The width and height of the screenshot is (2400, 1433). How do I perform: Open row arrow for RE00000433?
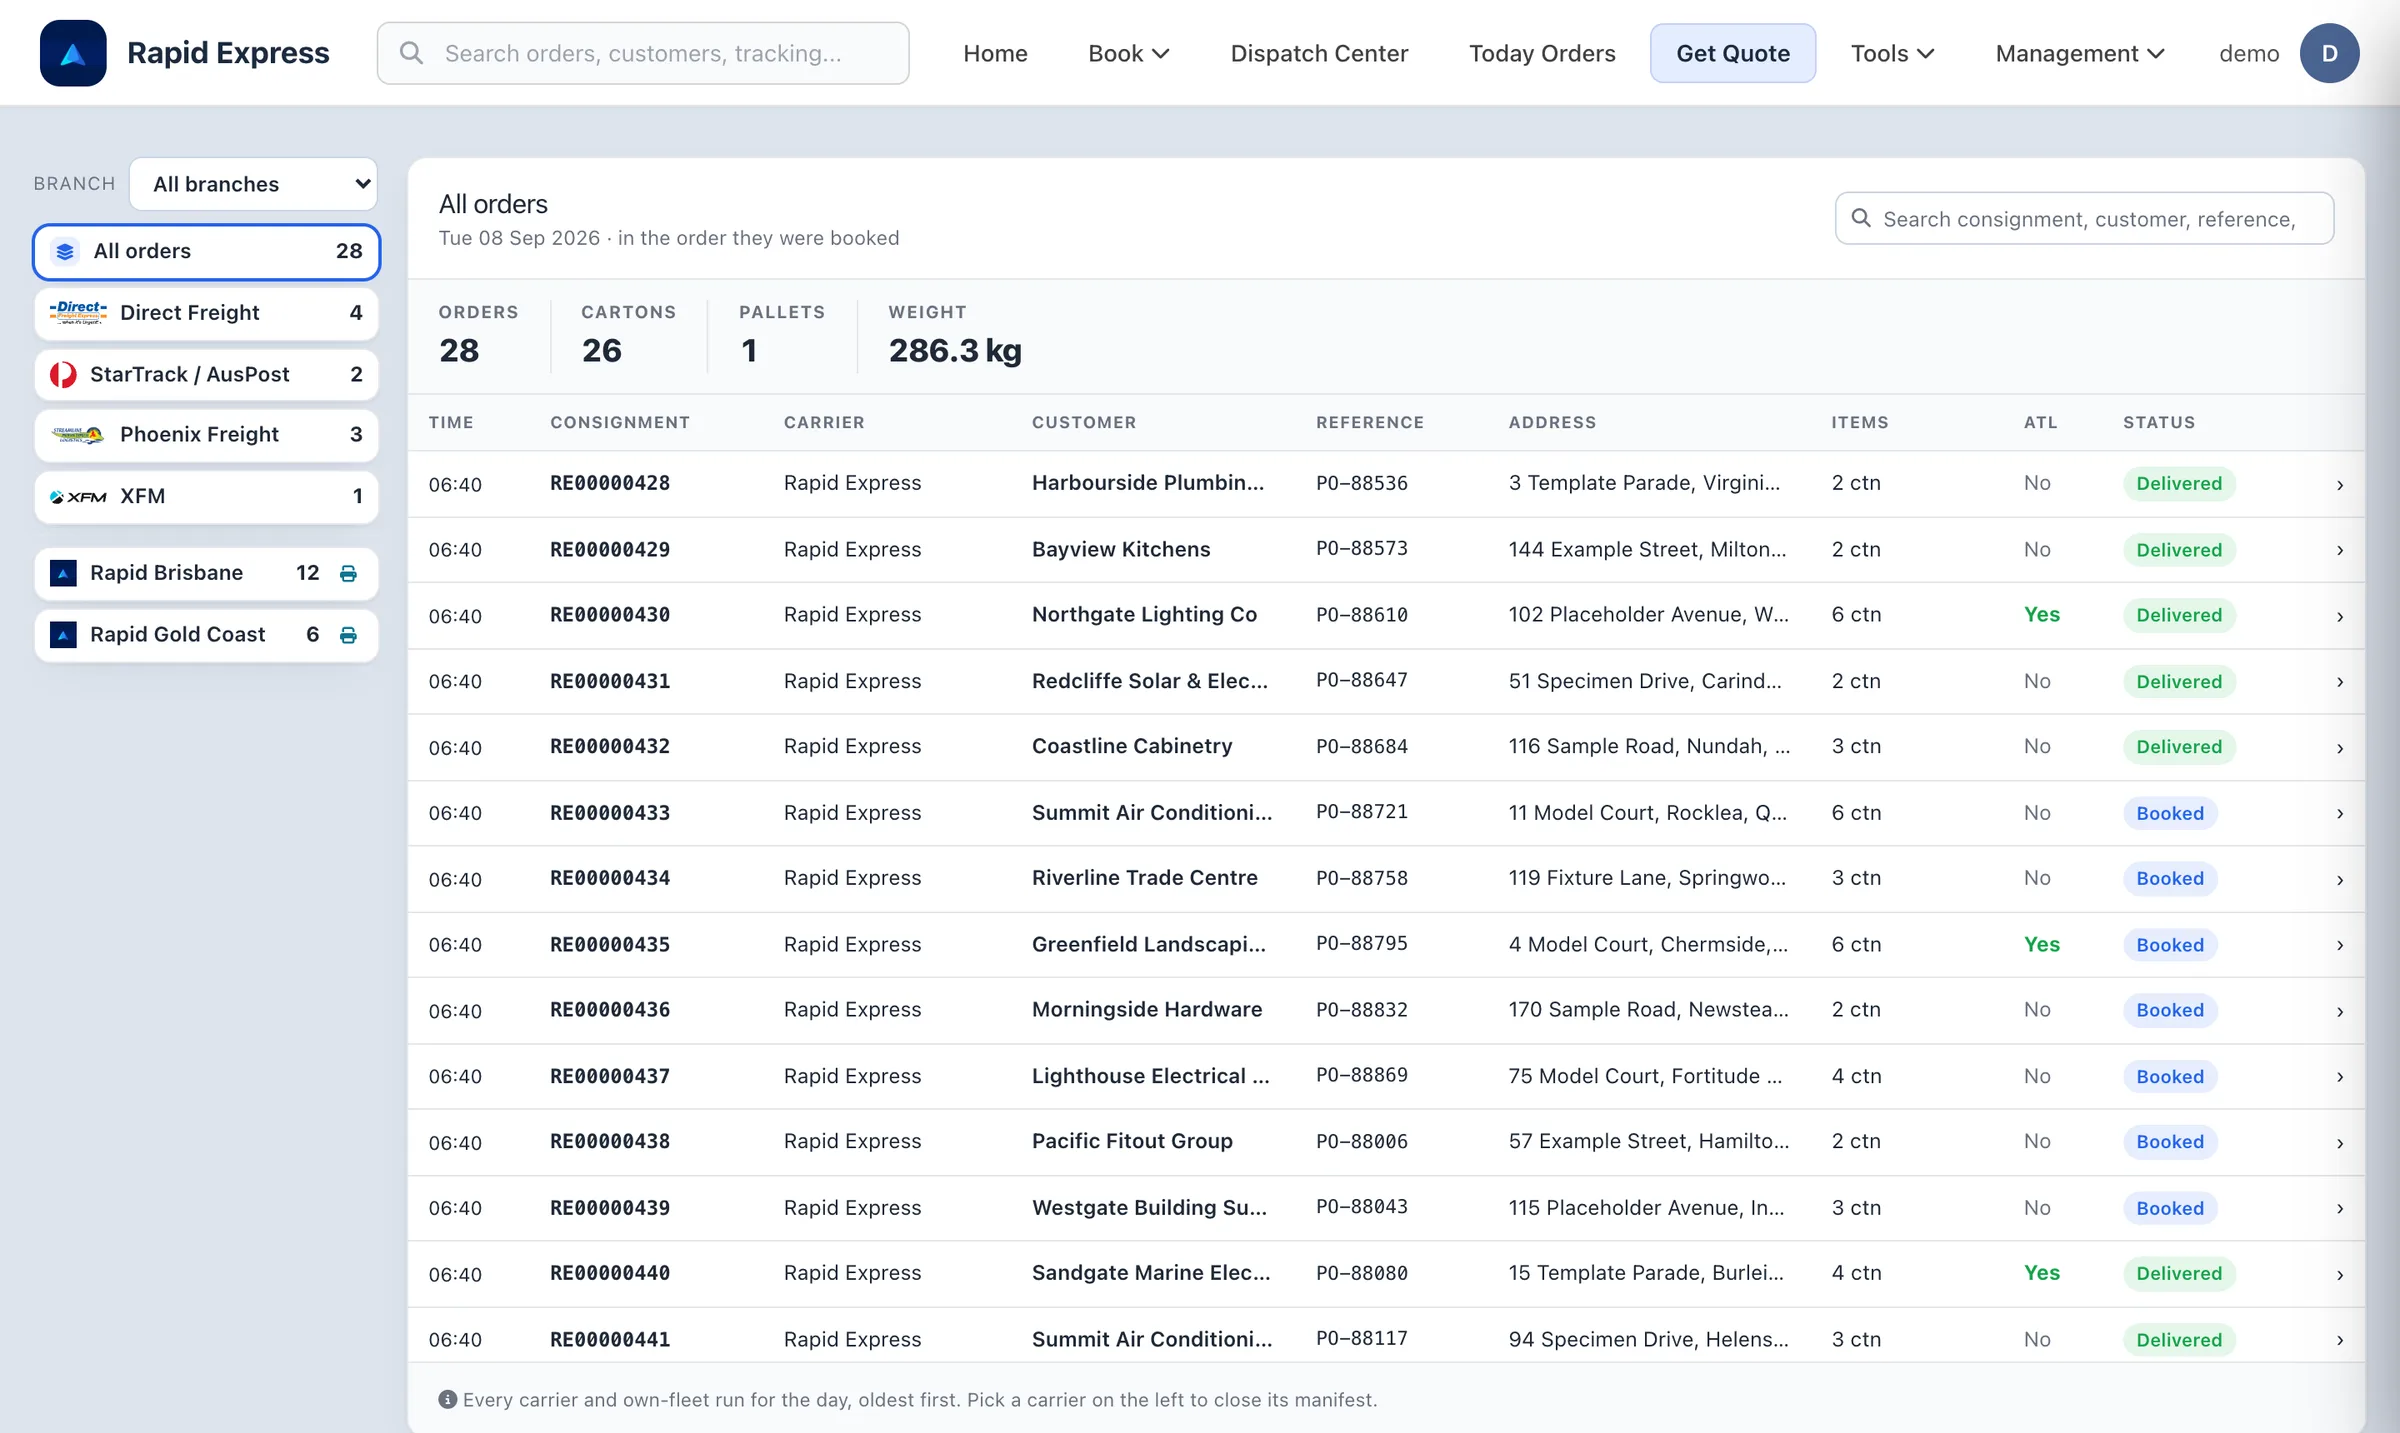[x=2340, y=814]
